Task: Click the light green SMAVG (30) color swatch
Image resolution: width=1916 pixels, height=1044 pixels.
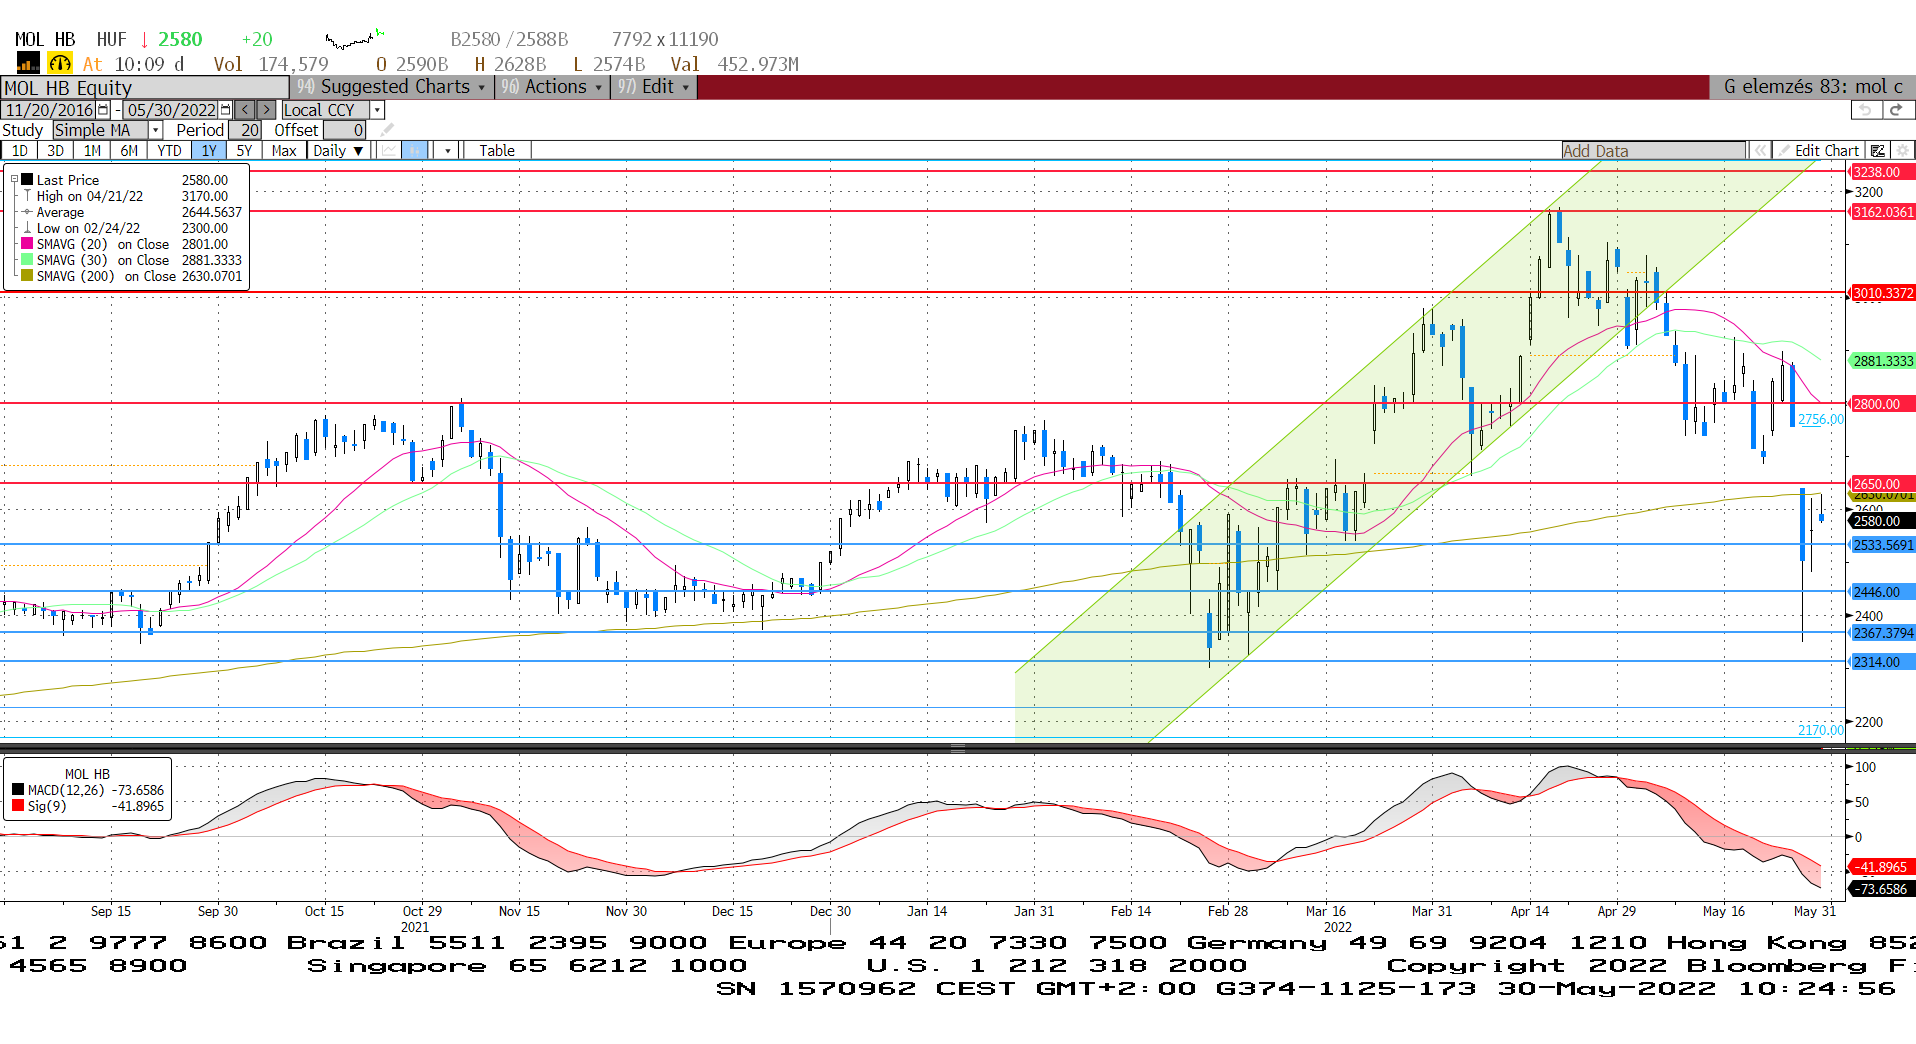Action: point(27,260)
